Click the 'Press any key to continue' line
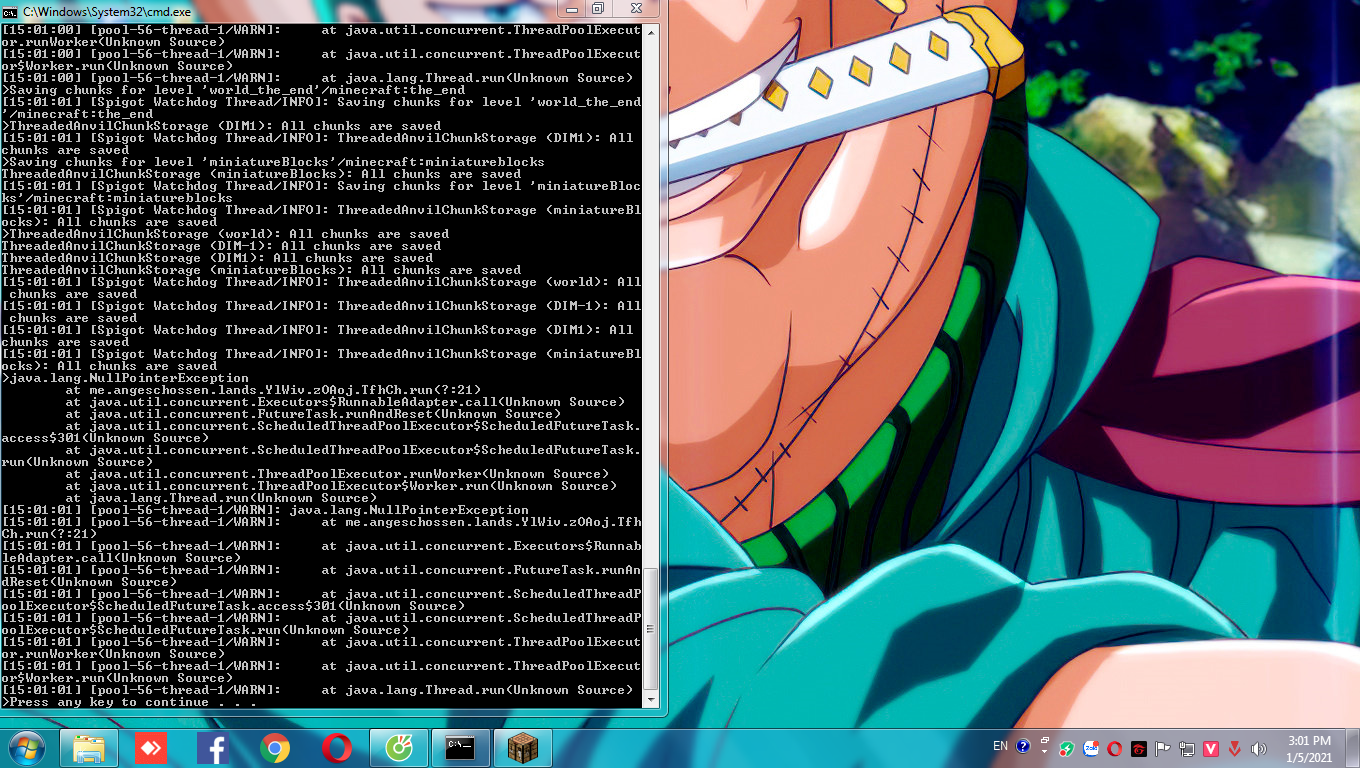 pos(129,702)
